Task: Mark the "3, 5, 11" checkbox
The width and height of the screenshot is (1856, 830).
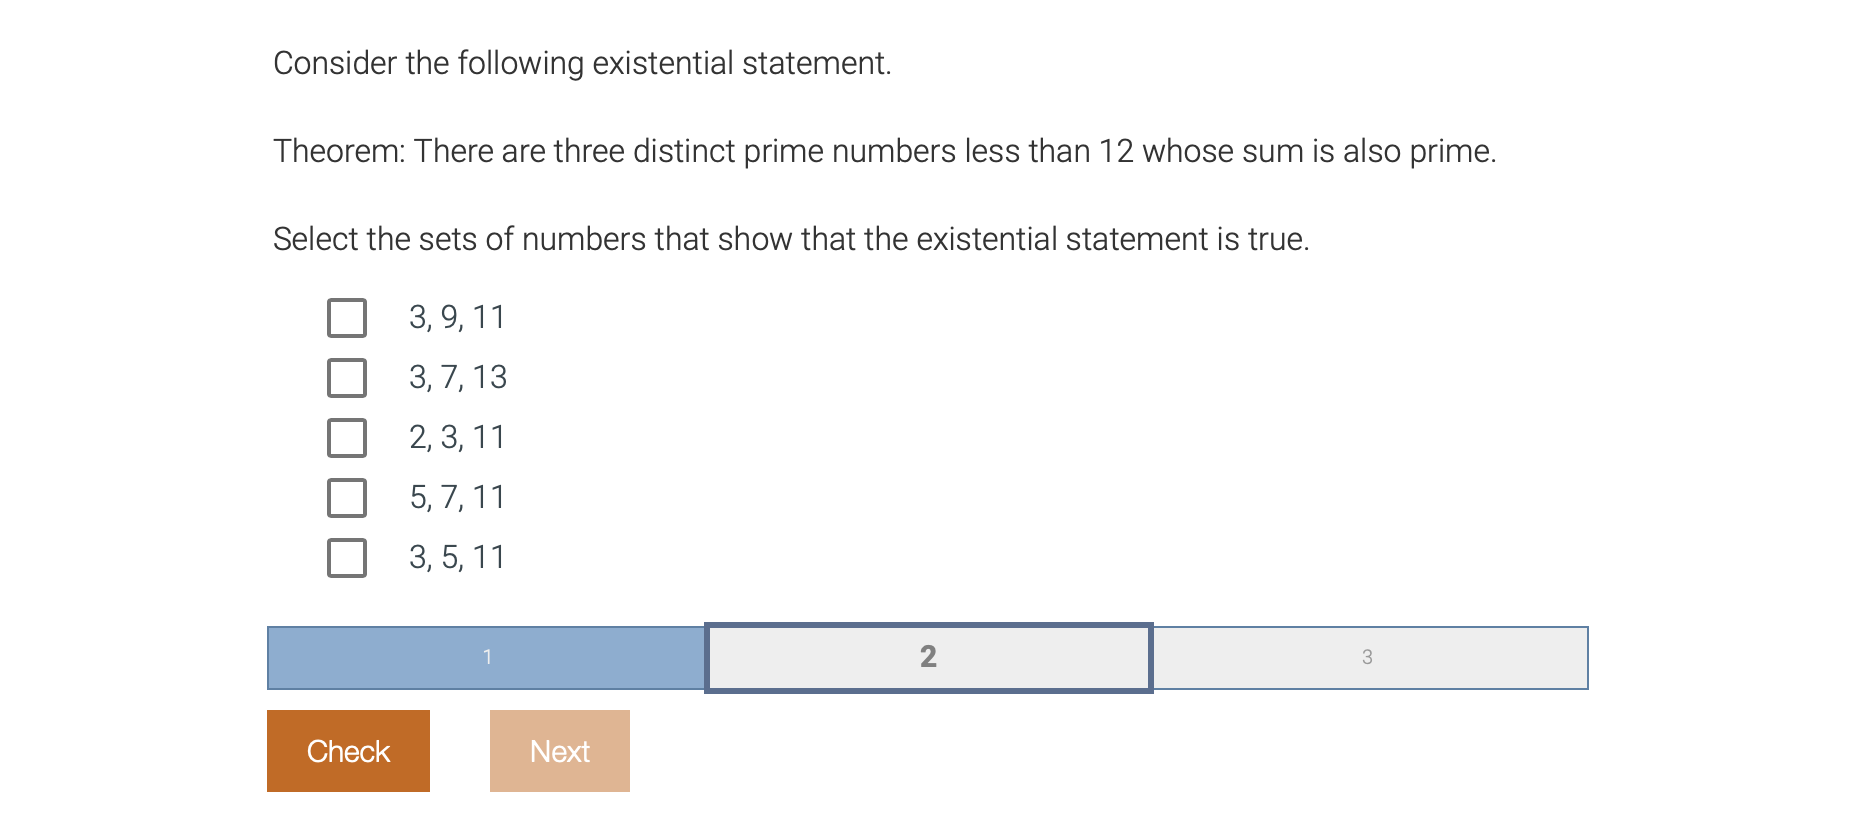Action: point(346,558)
